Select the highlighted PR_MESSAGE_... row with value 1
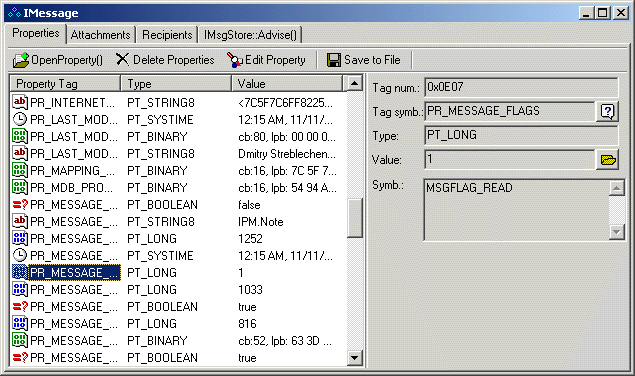This screenshot has width=635, height=376. pyautogui.click(x=178, y=272)
